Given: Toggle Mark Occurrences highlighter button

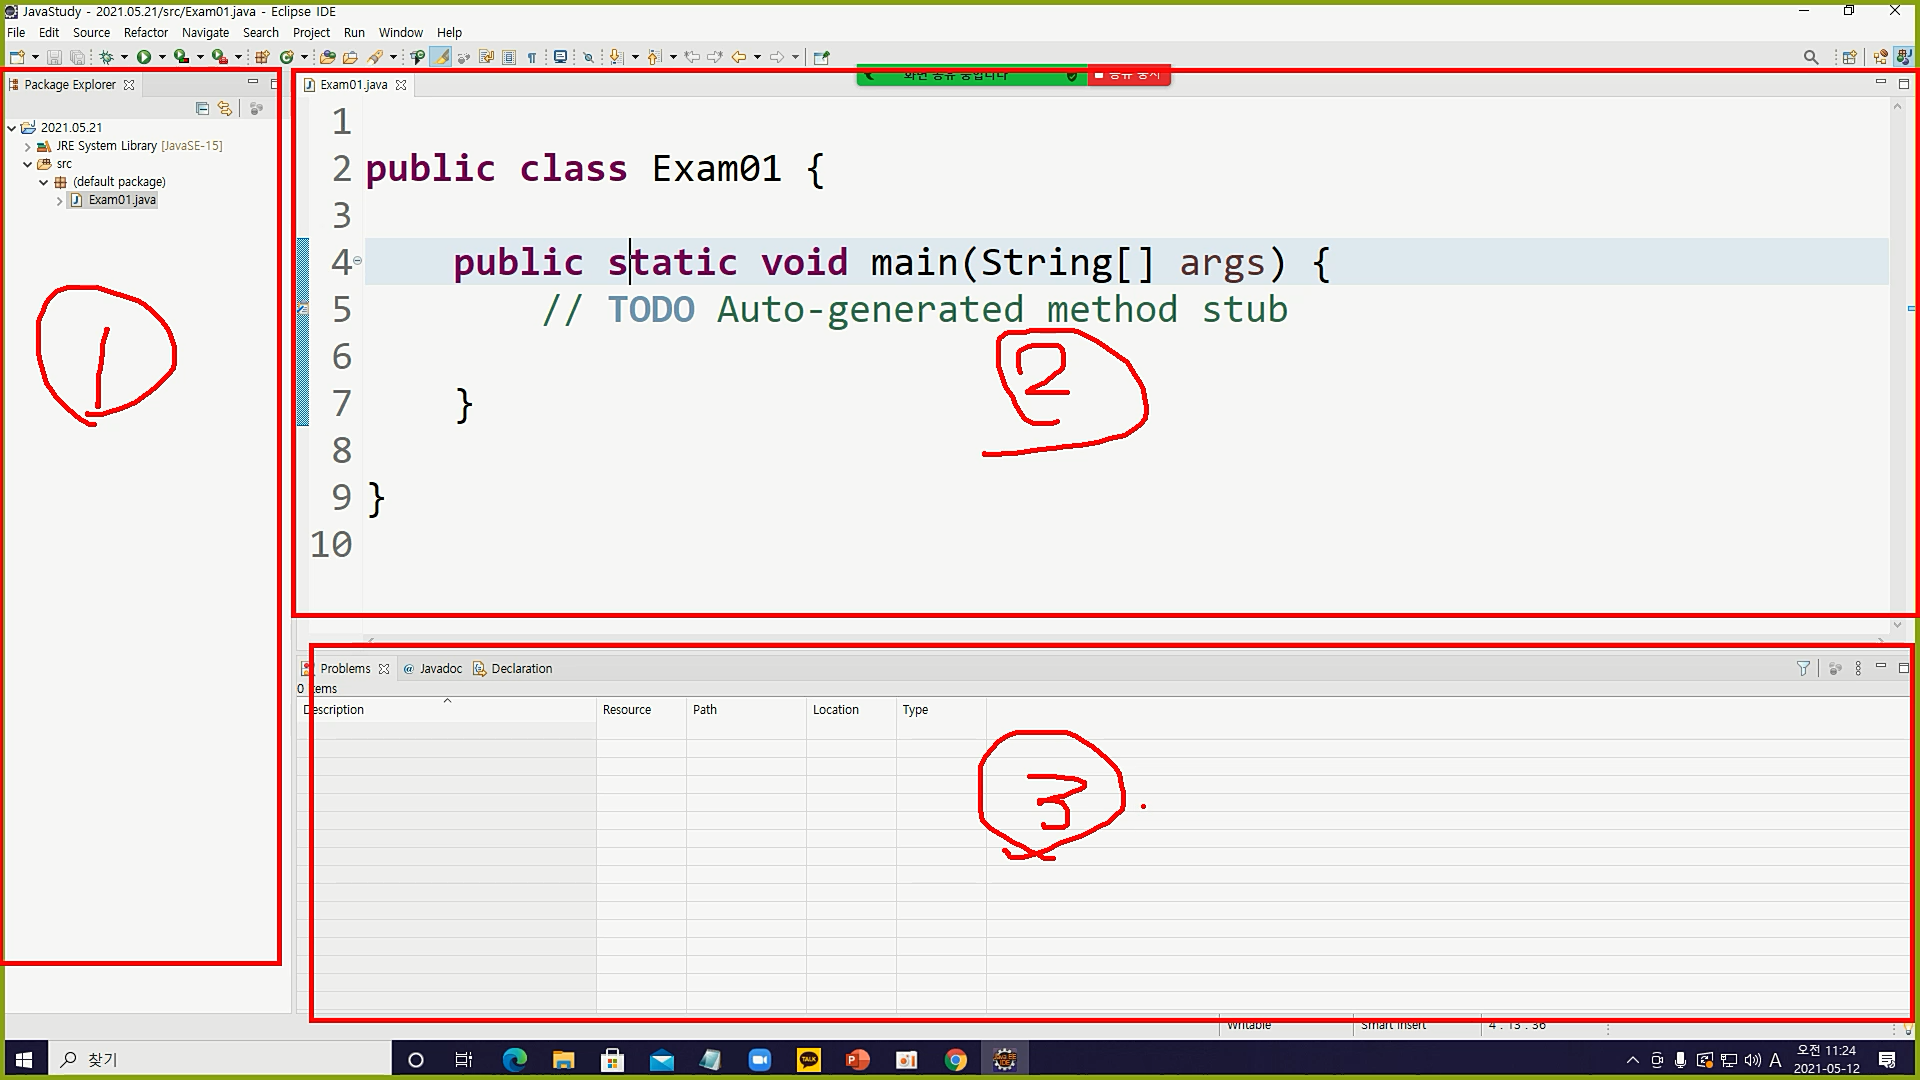Looking at the screenshot, I should click(x=441, y=57).
